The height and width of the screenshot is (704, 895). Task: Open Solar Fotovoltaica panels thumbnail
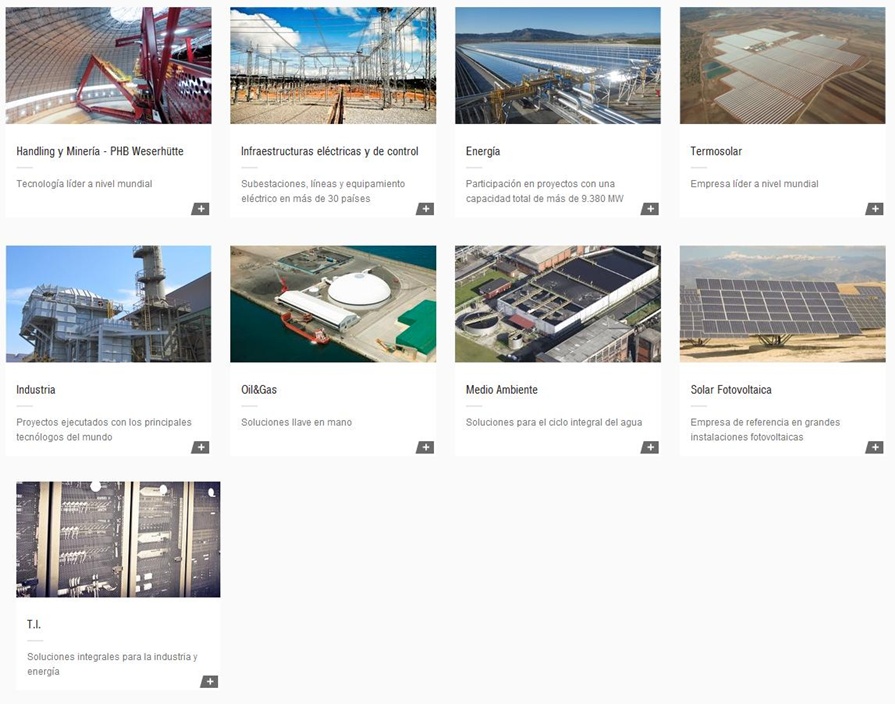(x=783, y=304)
